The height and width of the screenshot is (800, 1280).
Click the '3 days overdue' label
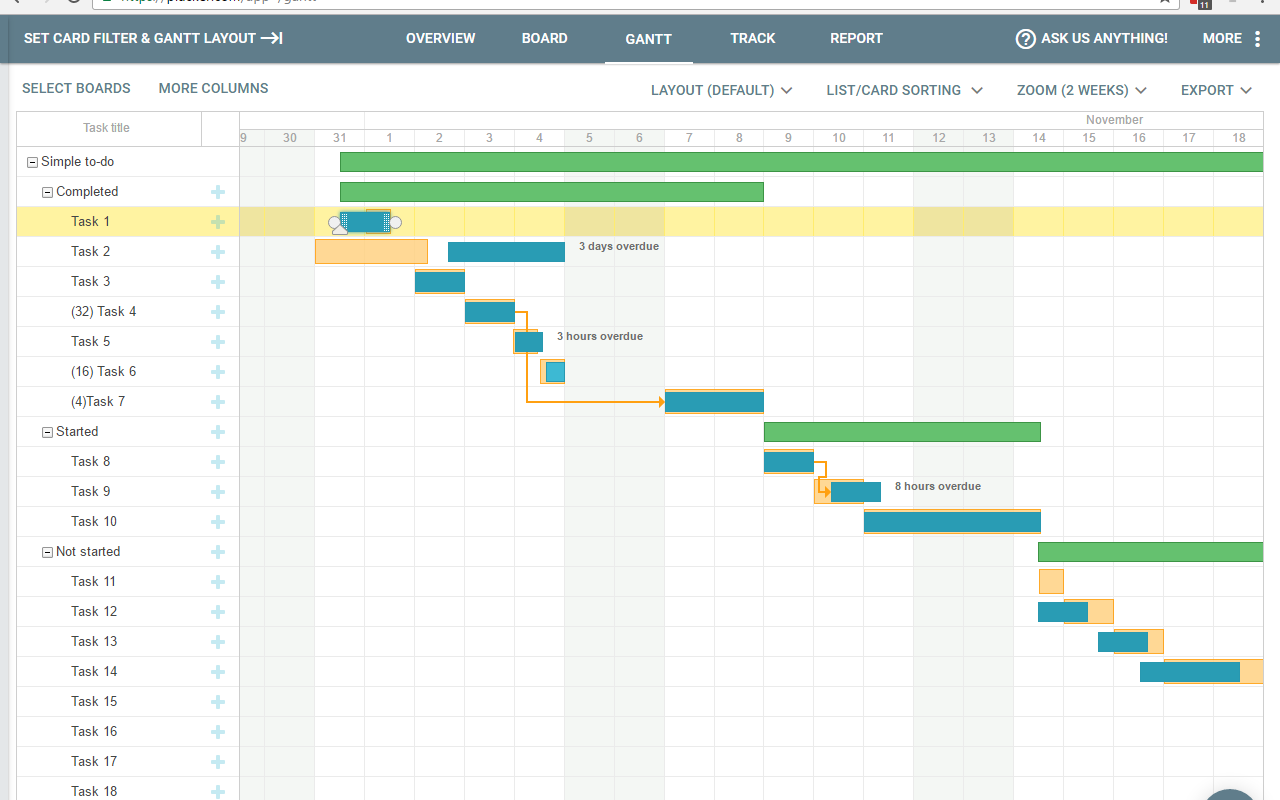(x=619, y=246)
